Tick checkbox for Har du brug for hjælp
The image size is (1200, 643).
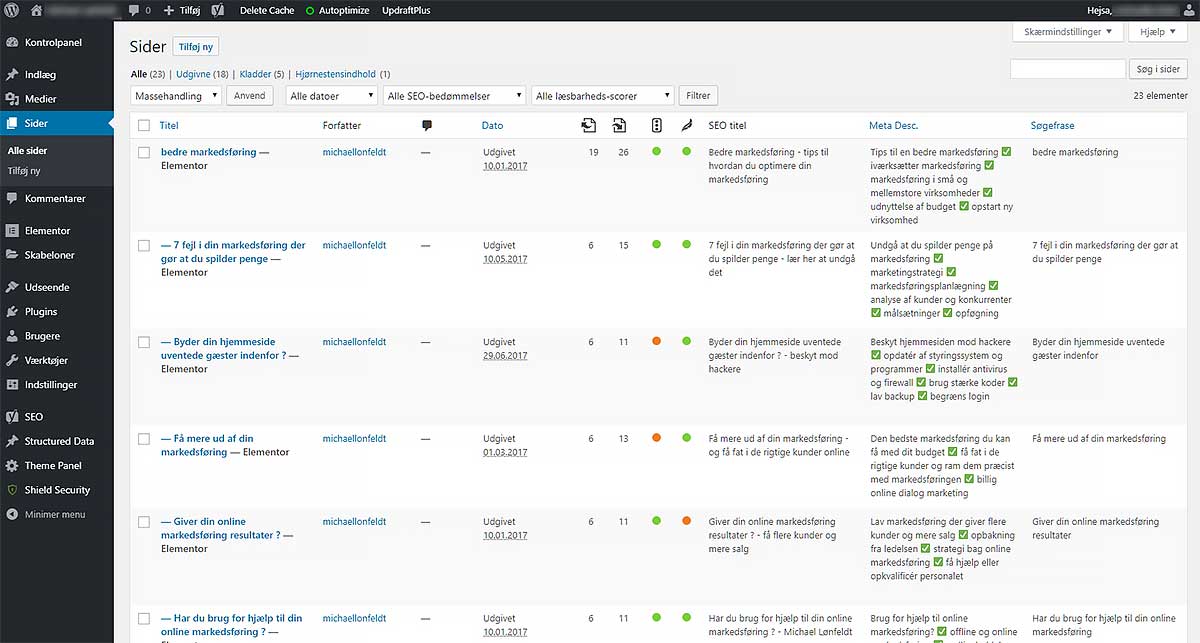144,619
